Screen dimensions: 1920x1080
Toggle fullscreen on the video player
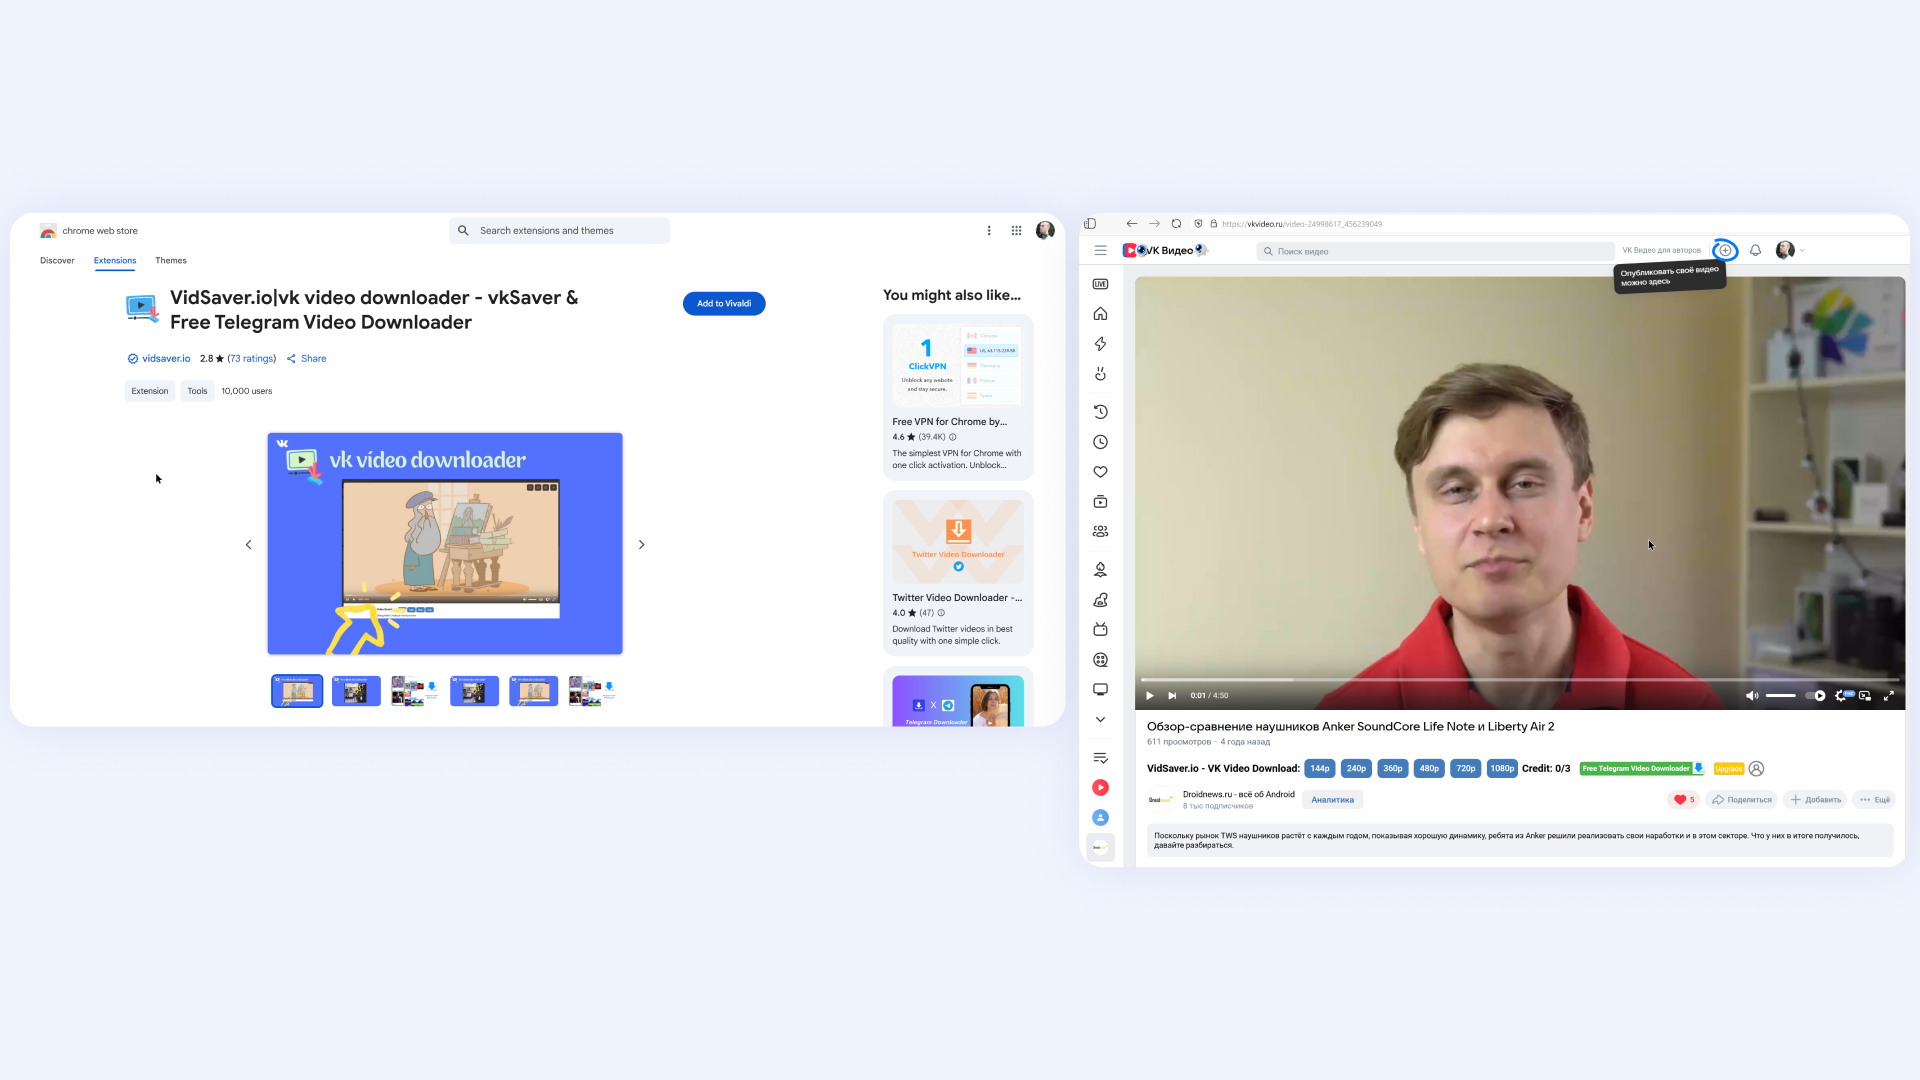click(1889, 696)
